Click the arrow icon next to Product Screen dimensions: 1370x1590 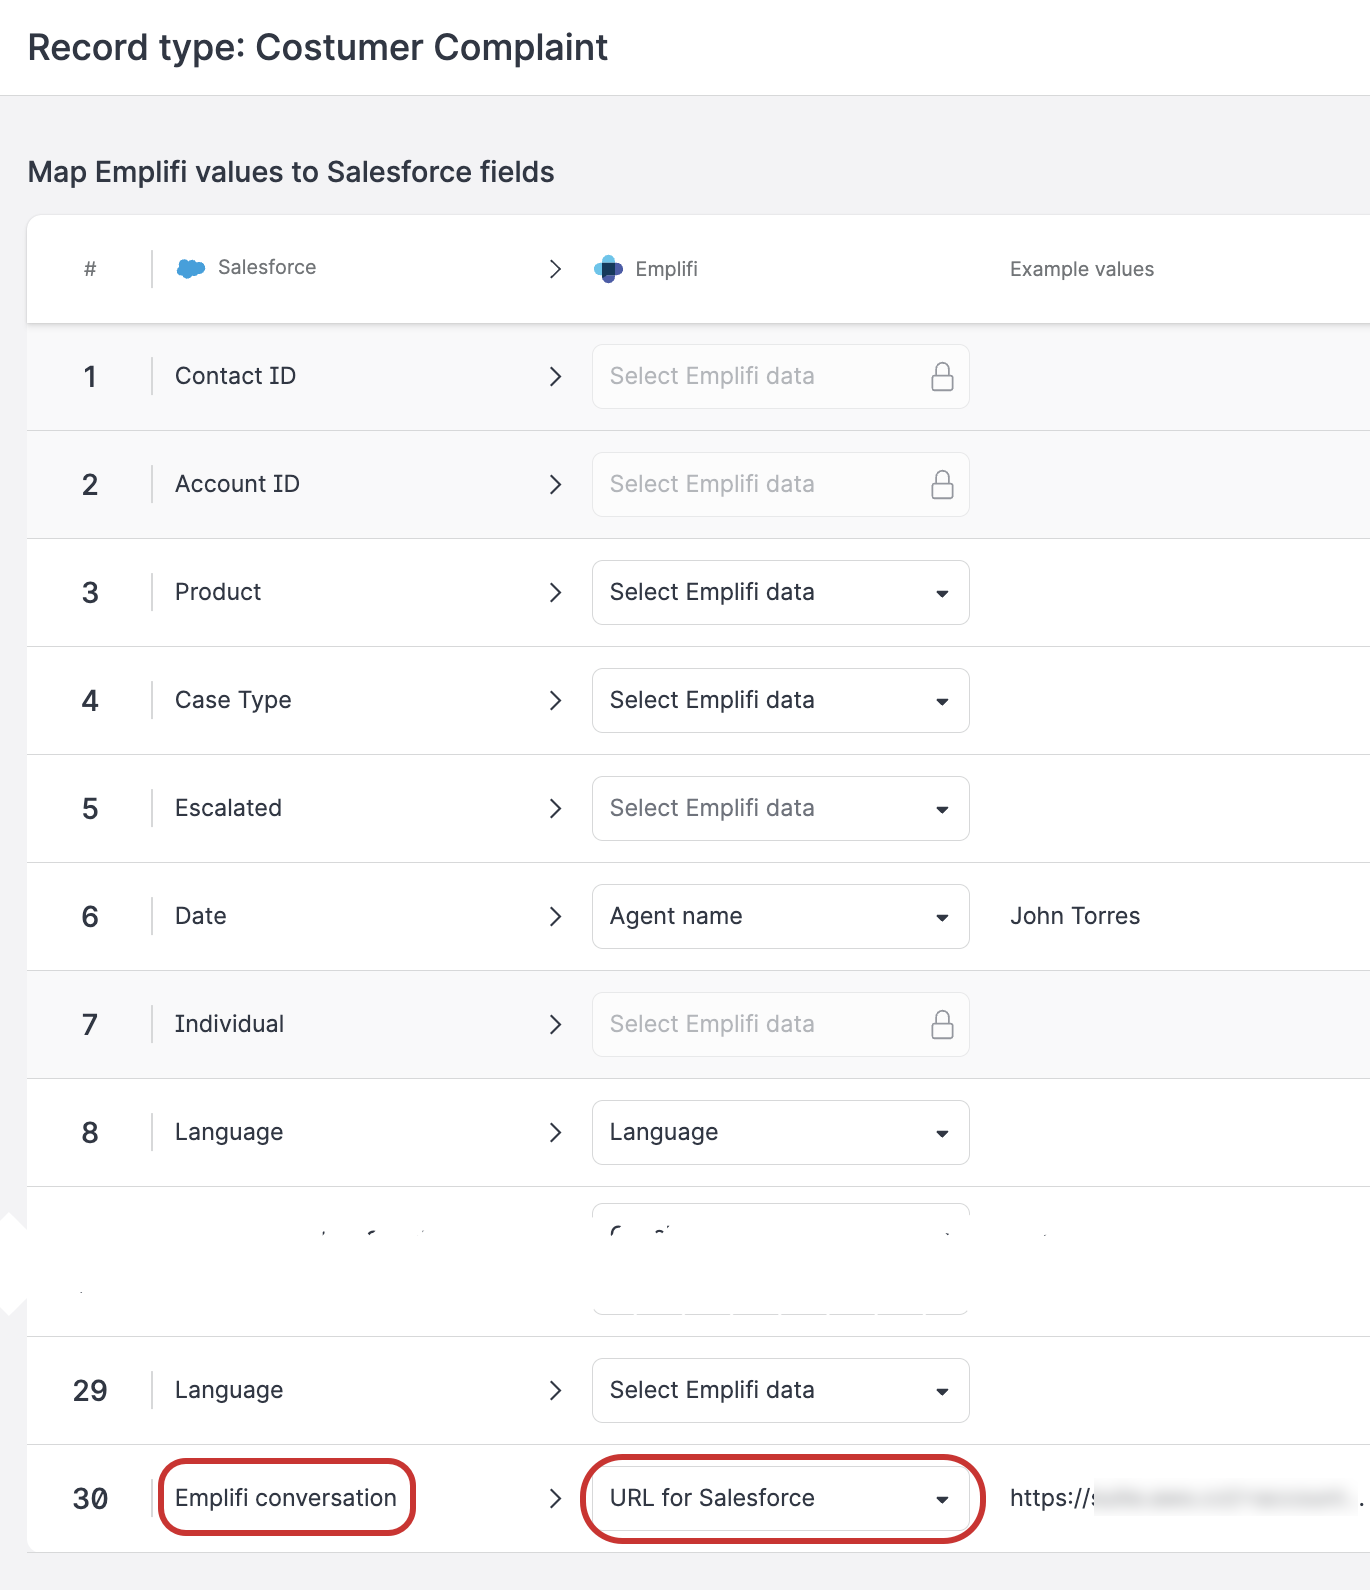(556, 593)
